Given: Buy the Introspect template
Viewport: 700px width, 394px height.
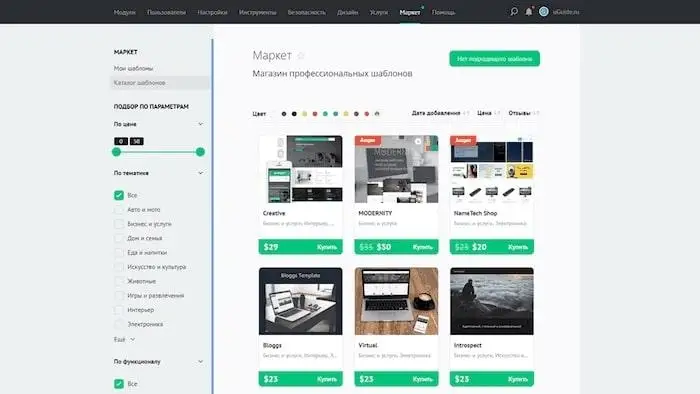Looking at the screenshot, I should 518,379.
